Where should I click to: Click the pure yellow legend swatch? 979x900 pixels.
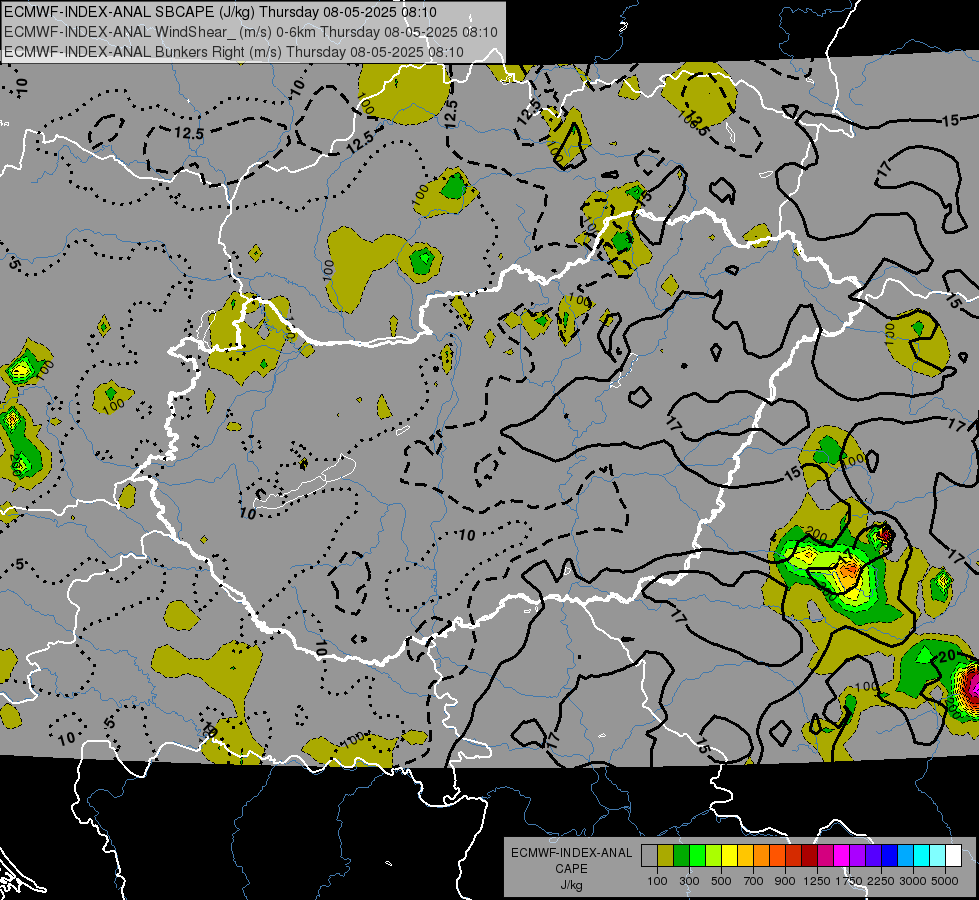729,856
